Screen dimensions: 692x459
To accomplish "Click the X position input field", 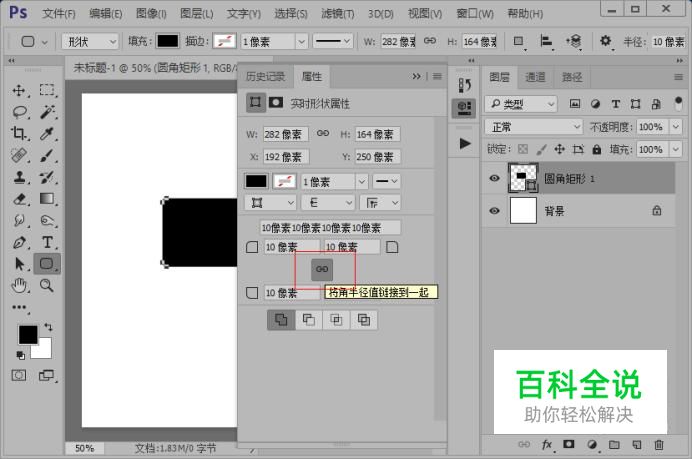I will pos(286,157).
